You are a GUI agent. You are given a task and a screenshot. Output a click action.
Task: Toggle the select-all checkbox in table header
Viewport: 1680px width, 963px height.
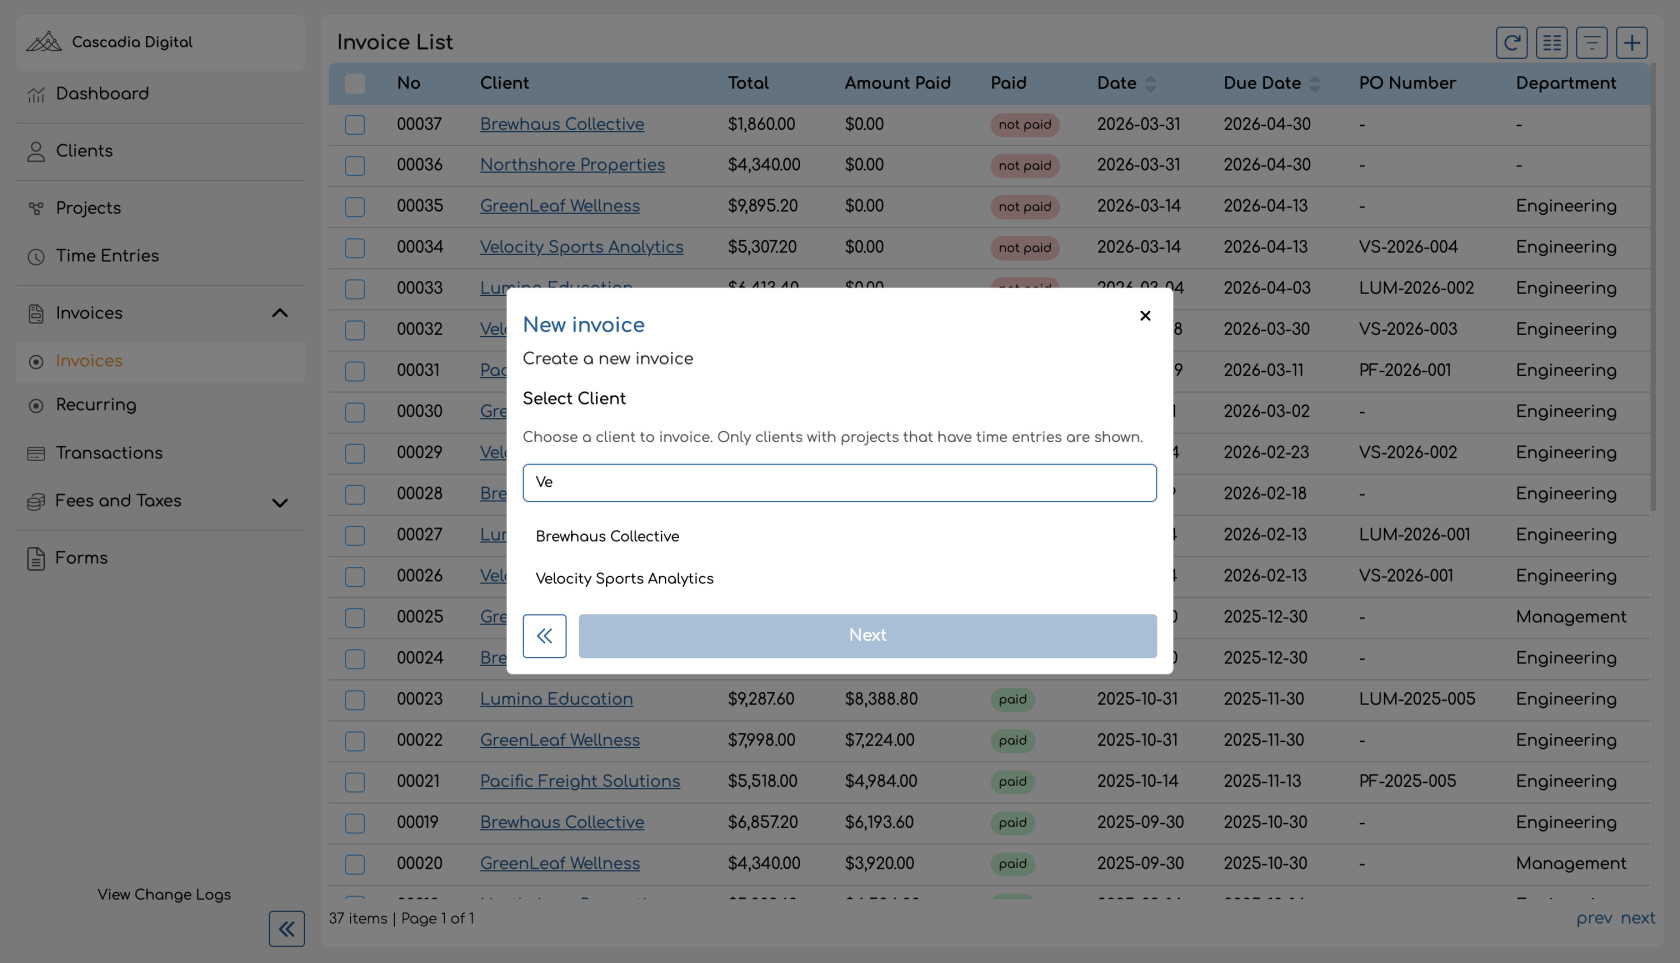[355, 84]
